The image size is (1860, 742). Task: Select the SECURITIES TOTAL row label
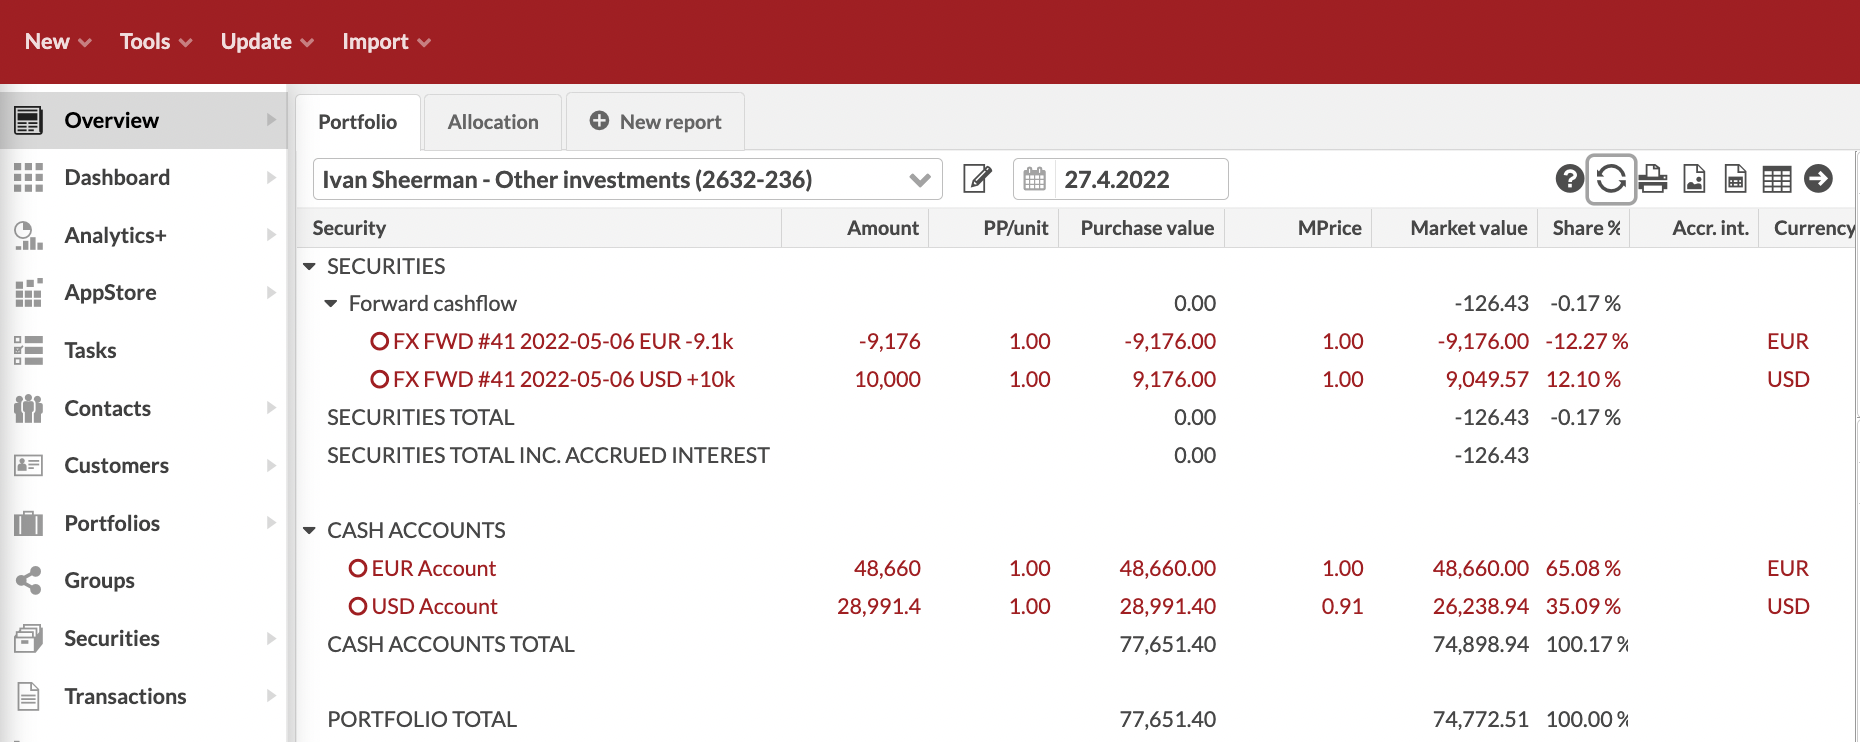[420, 417]
